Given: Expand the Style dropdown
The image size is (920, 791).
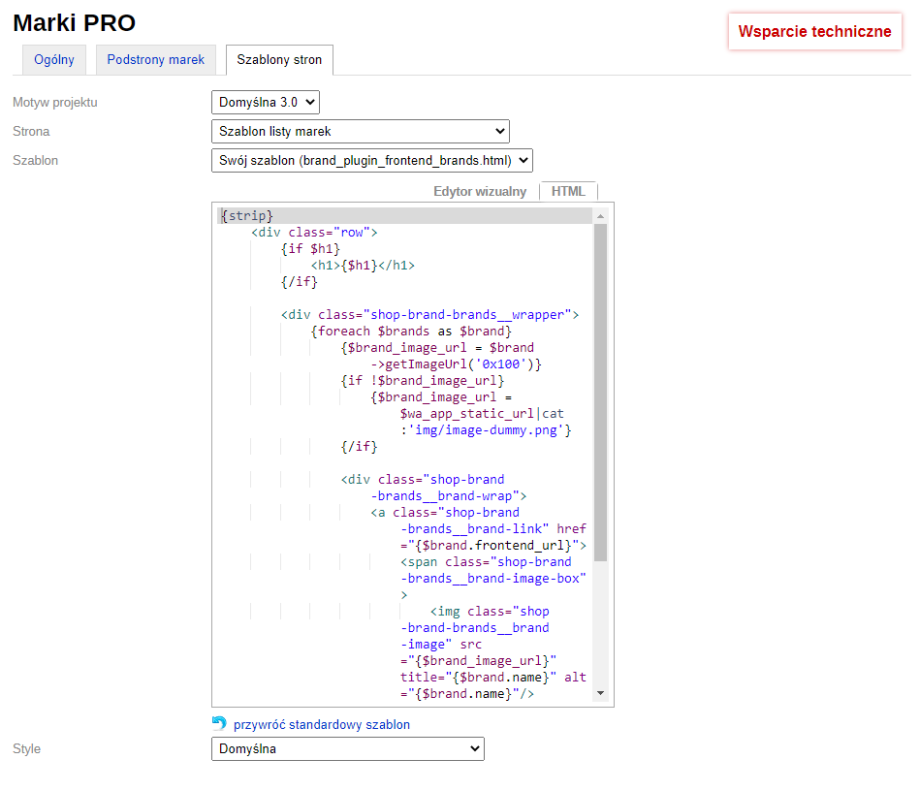Looking at the screenshot, I should click(x=347, y=748).
